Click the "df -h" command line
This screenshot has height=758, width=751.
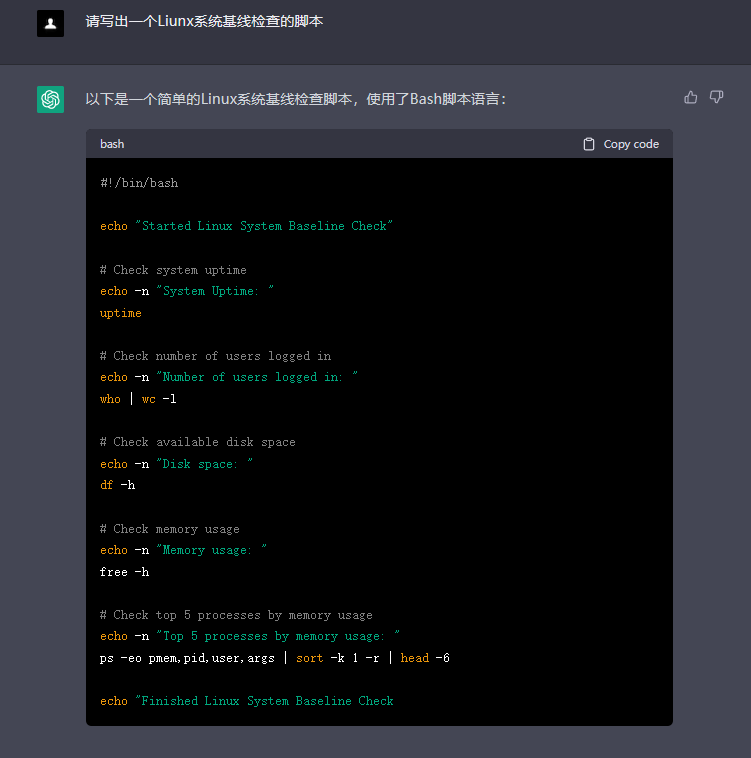click(x=117, y=485)
